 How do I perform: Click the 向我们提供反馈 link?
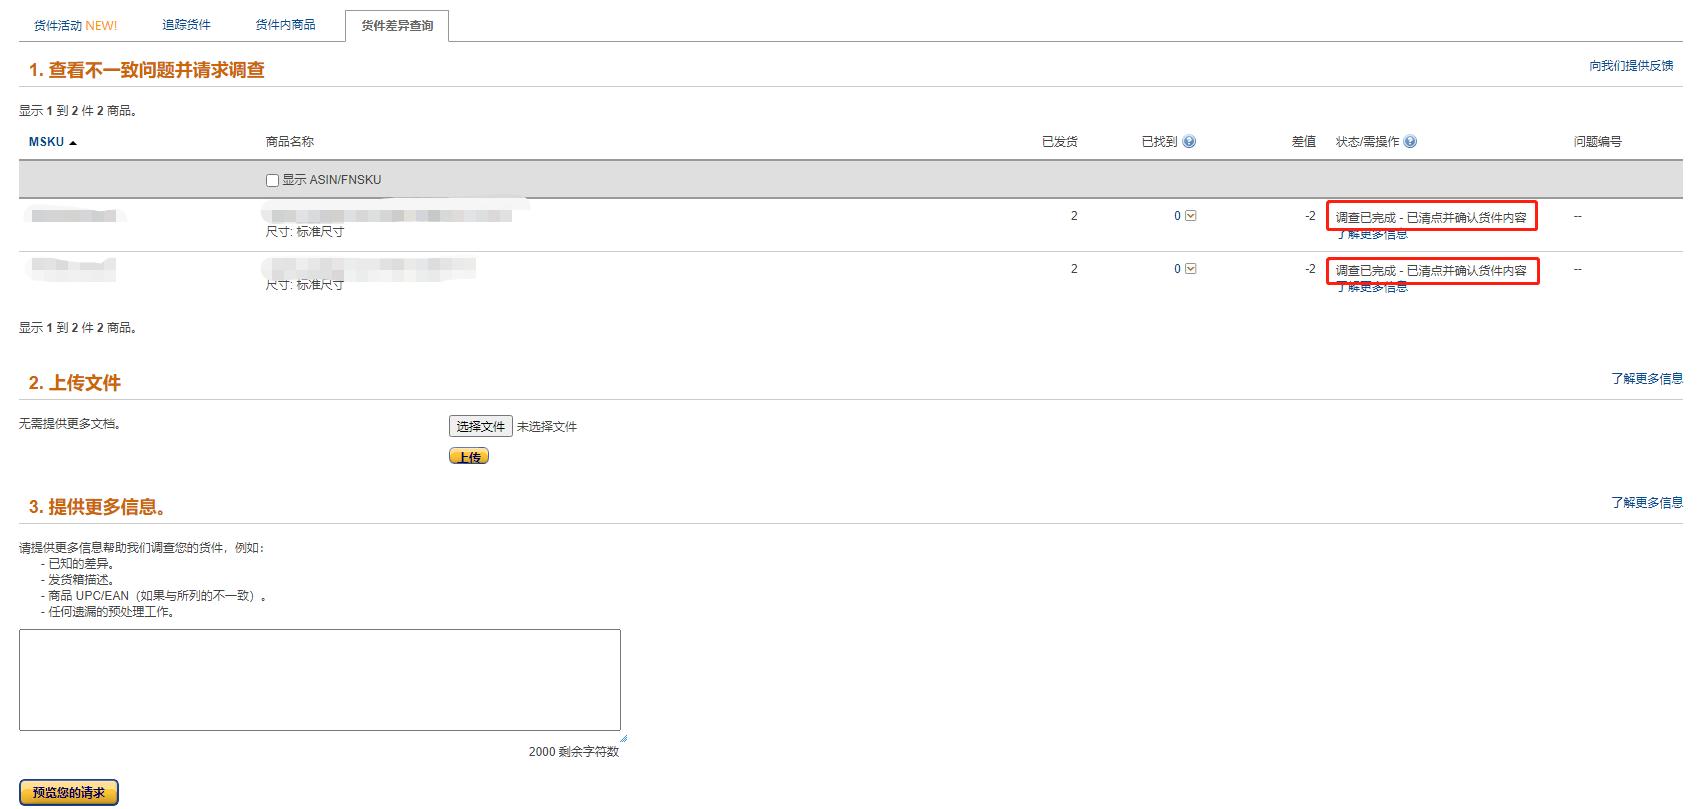tap(1631, 66)
